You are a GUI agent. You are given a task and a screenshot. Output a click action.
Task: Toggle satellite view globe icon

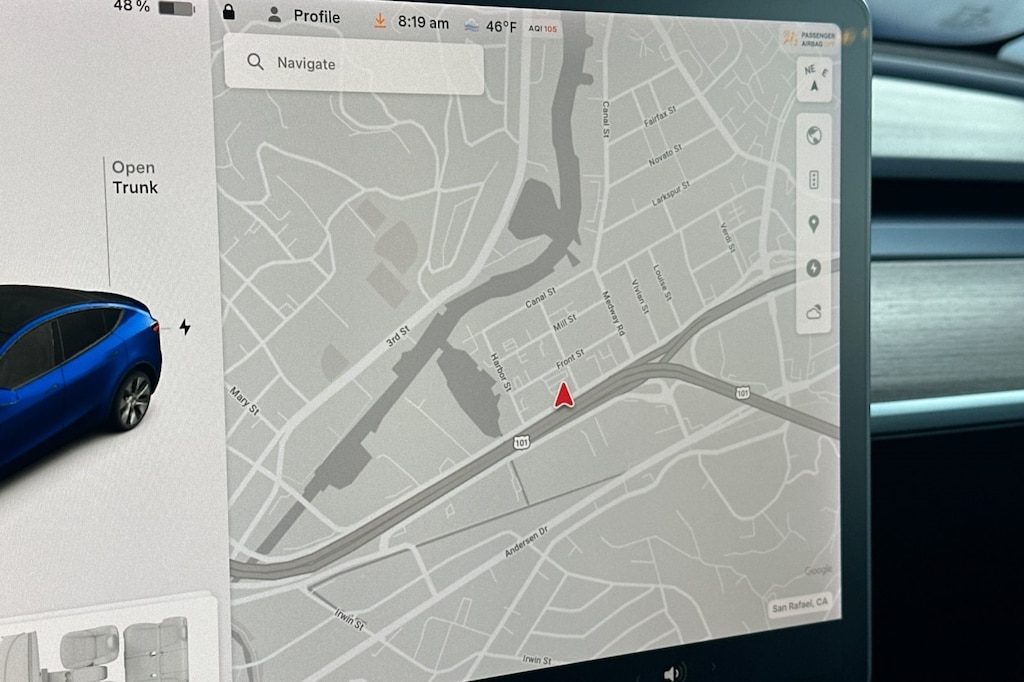click(x=814, y=136)
